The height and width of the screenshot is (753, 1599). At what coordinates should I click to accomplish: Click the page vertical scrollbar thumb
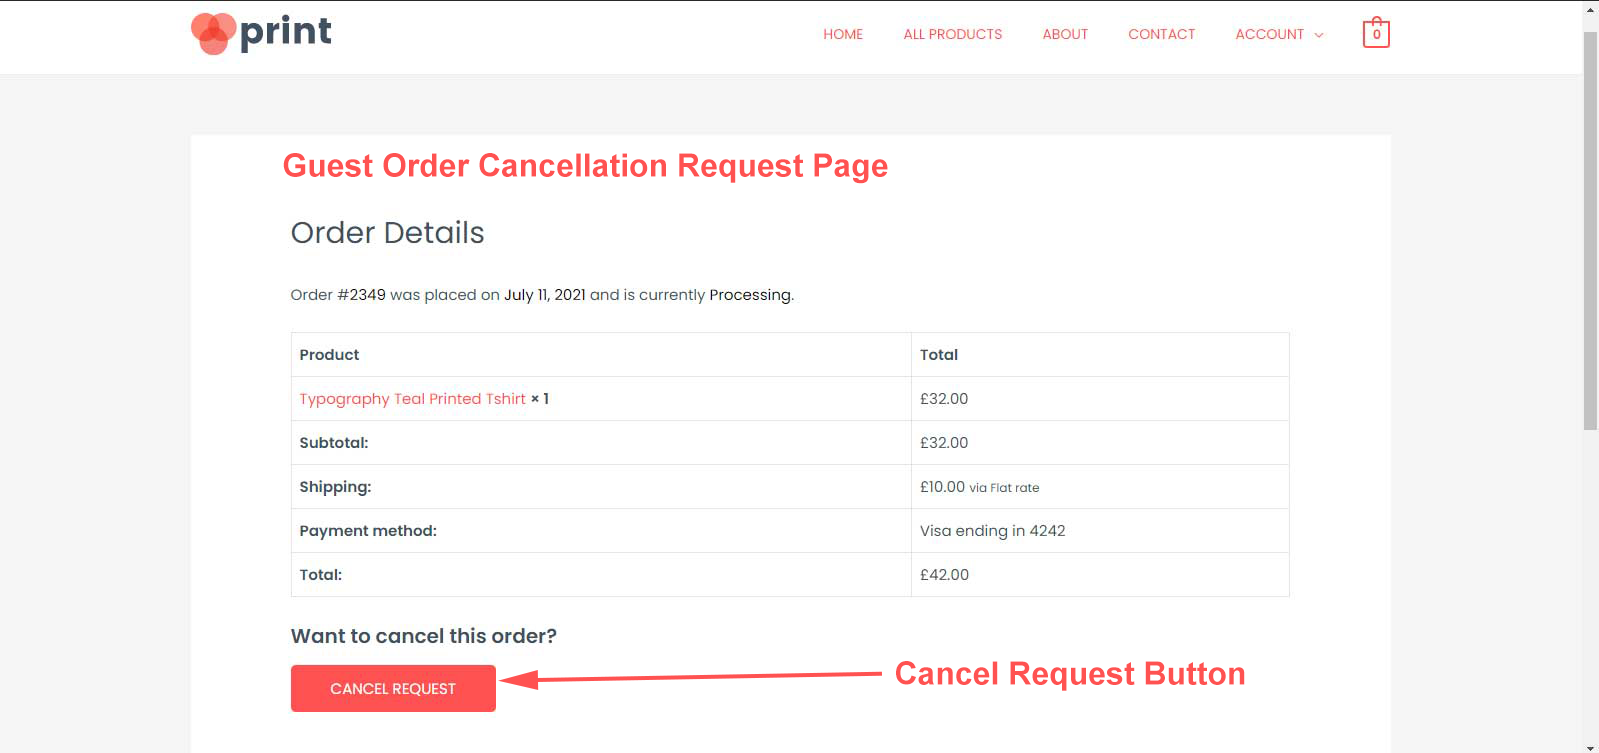(1590, 230)
